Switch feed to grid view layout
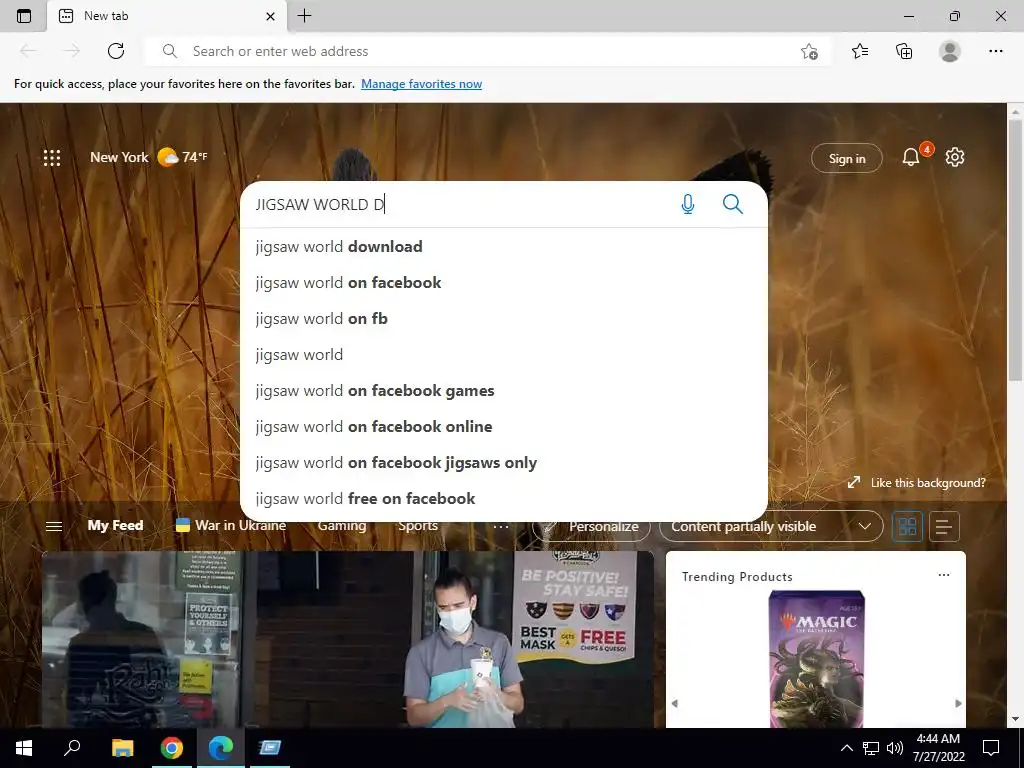This screenshot has width=1024, height=768. pos(908,526)
